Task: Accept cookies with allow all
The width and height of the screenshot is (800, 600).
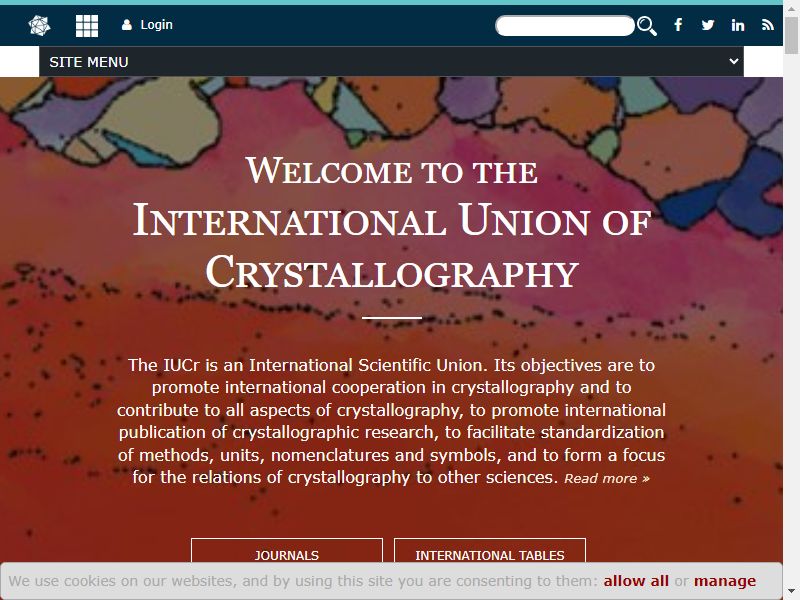Action: [x=636, y=581]
